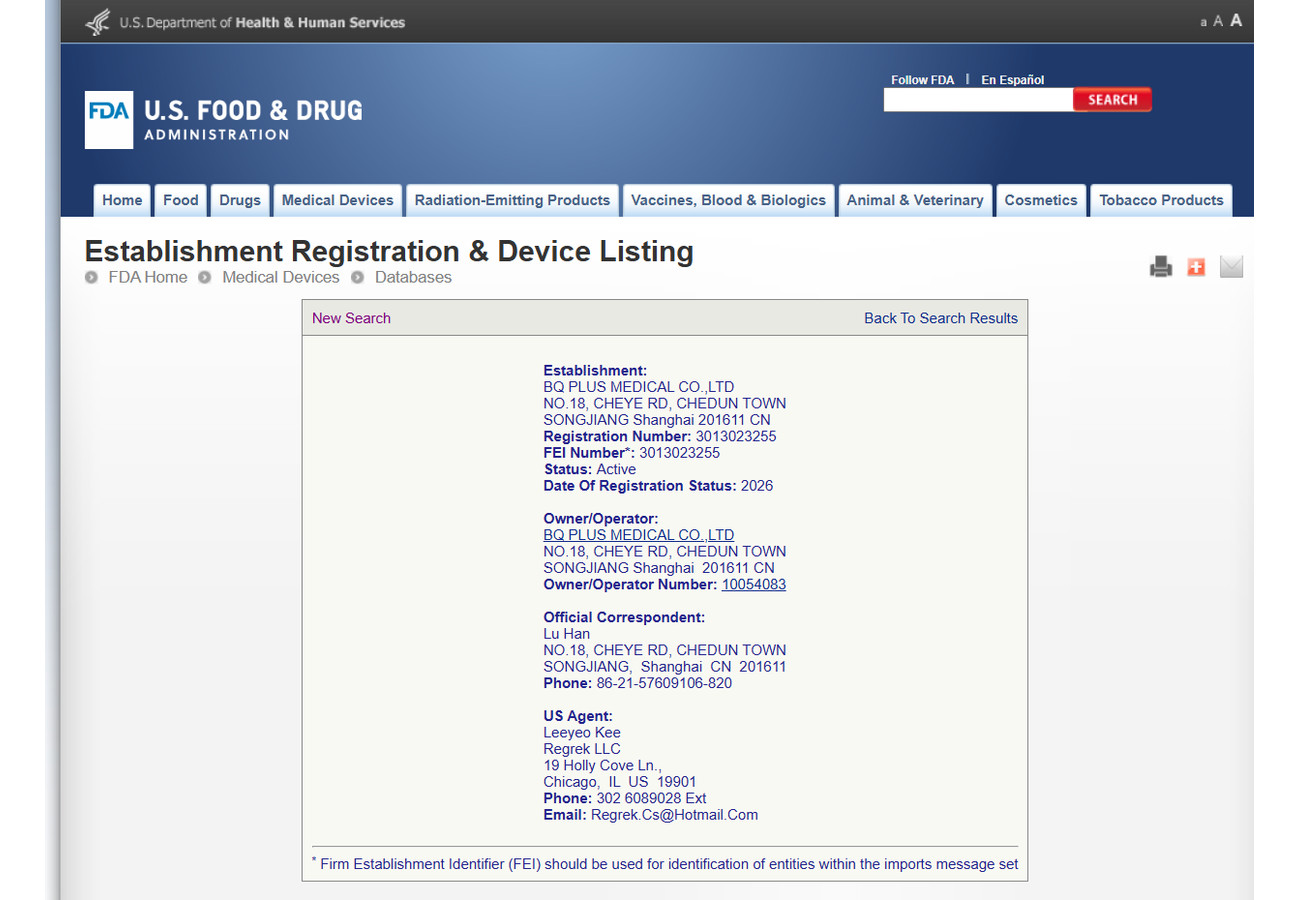Click the US Agent name 'Leeyeo Kee'
This screenshot has width=1300, height=900.
(x=582, y=732)
